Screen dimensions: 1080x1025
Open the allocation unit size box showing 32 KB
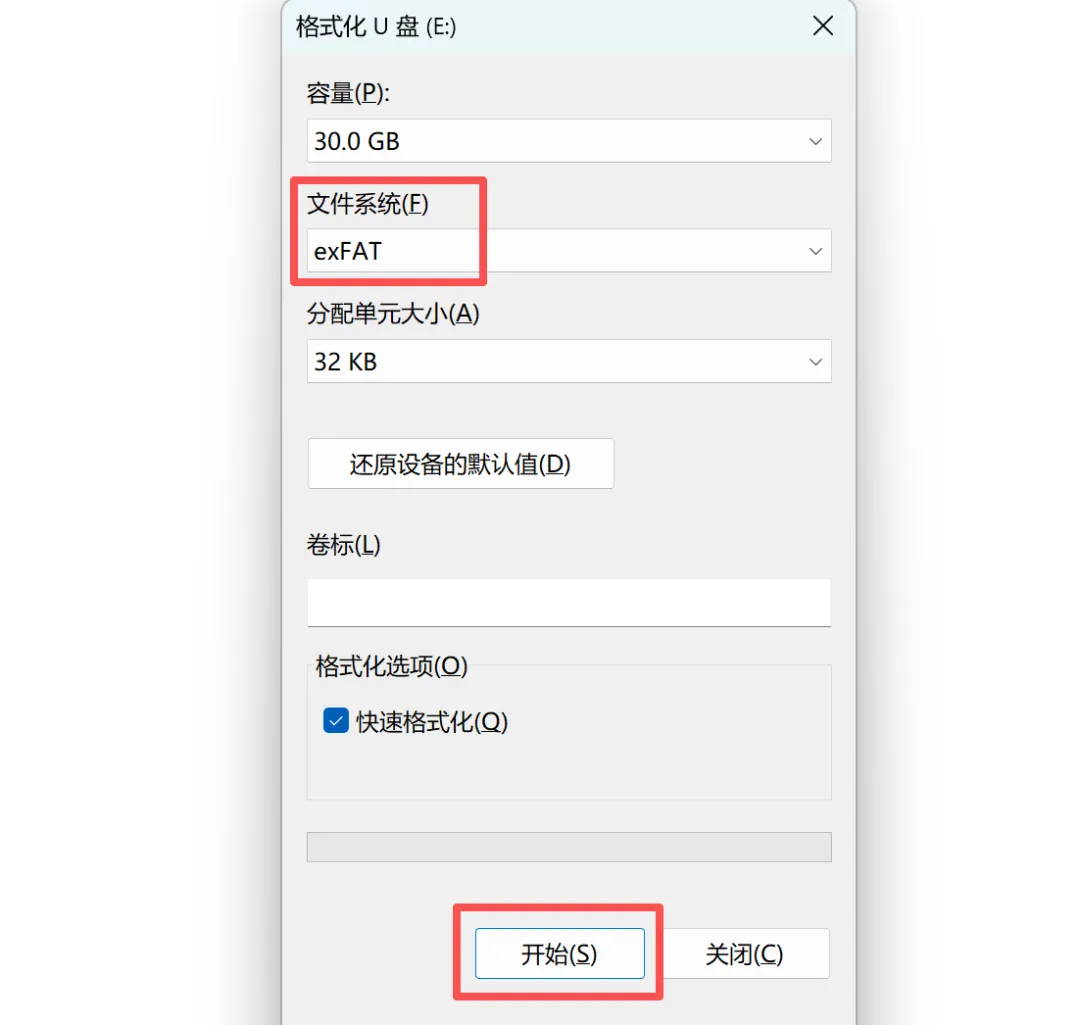(569, 361)
